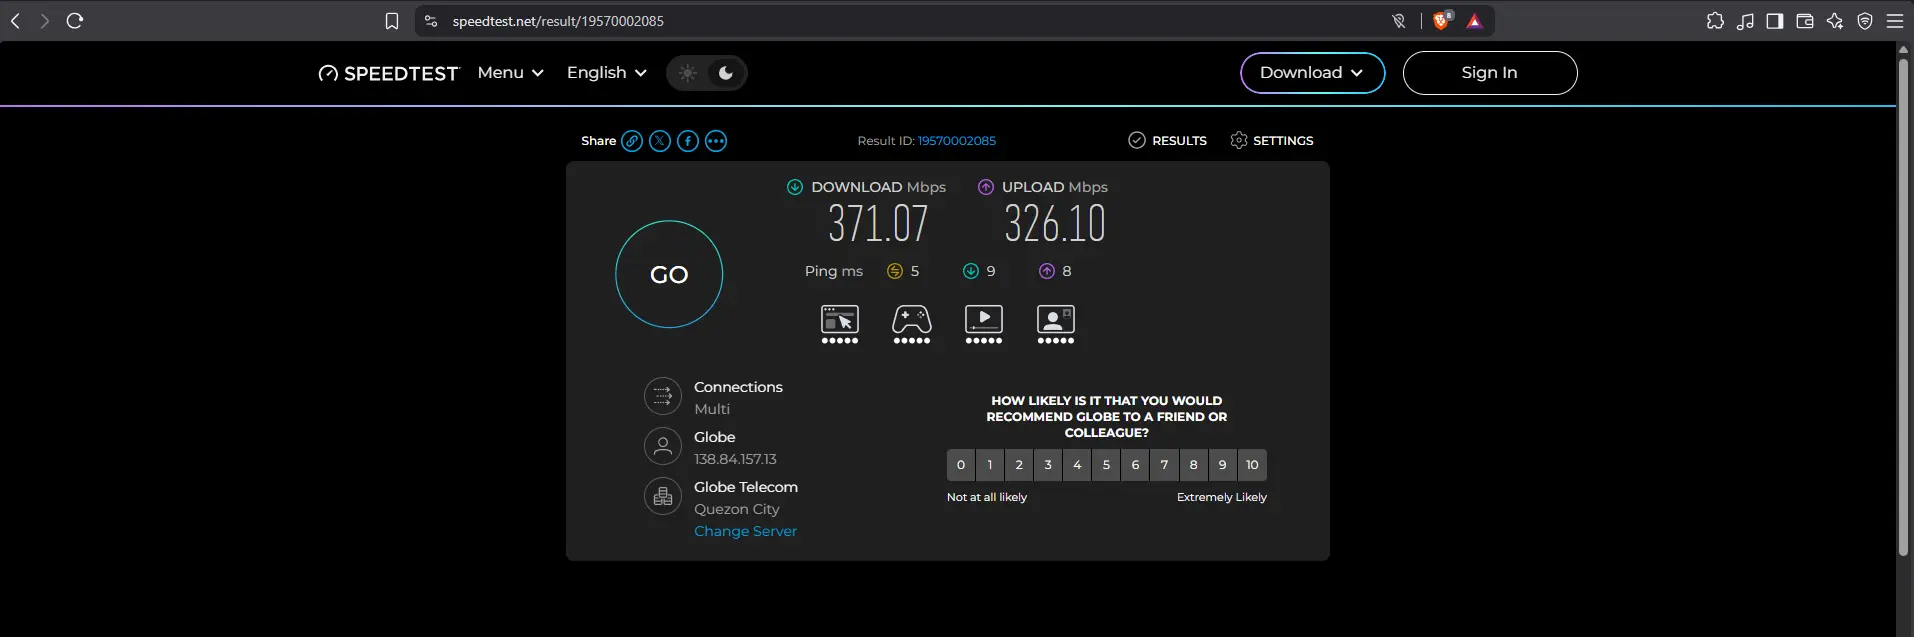
Task: Open browser hamburger main menu
Action: click(x=1895, y=21)
